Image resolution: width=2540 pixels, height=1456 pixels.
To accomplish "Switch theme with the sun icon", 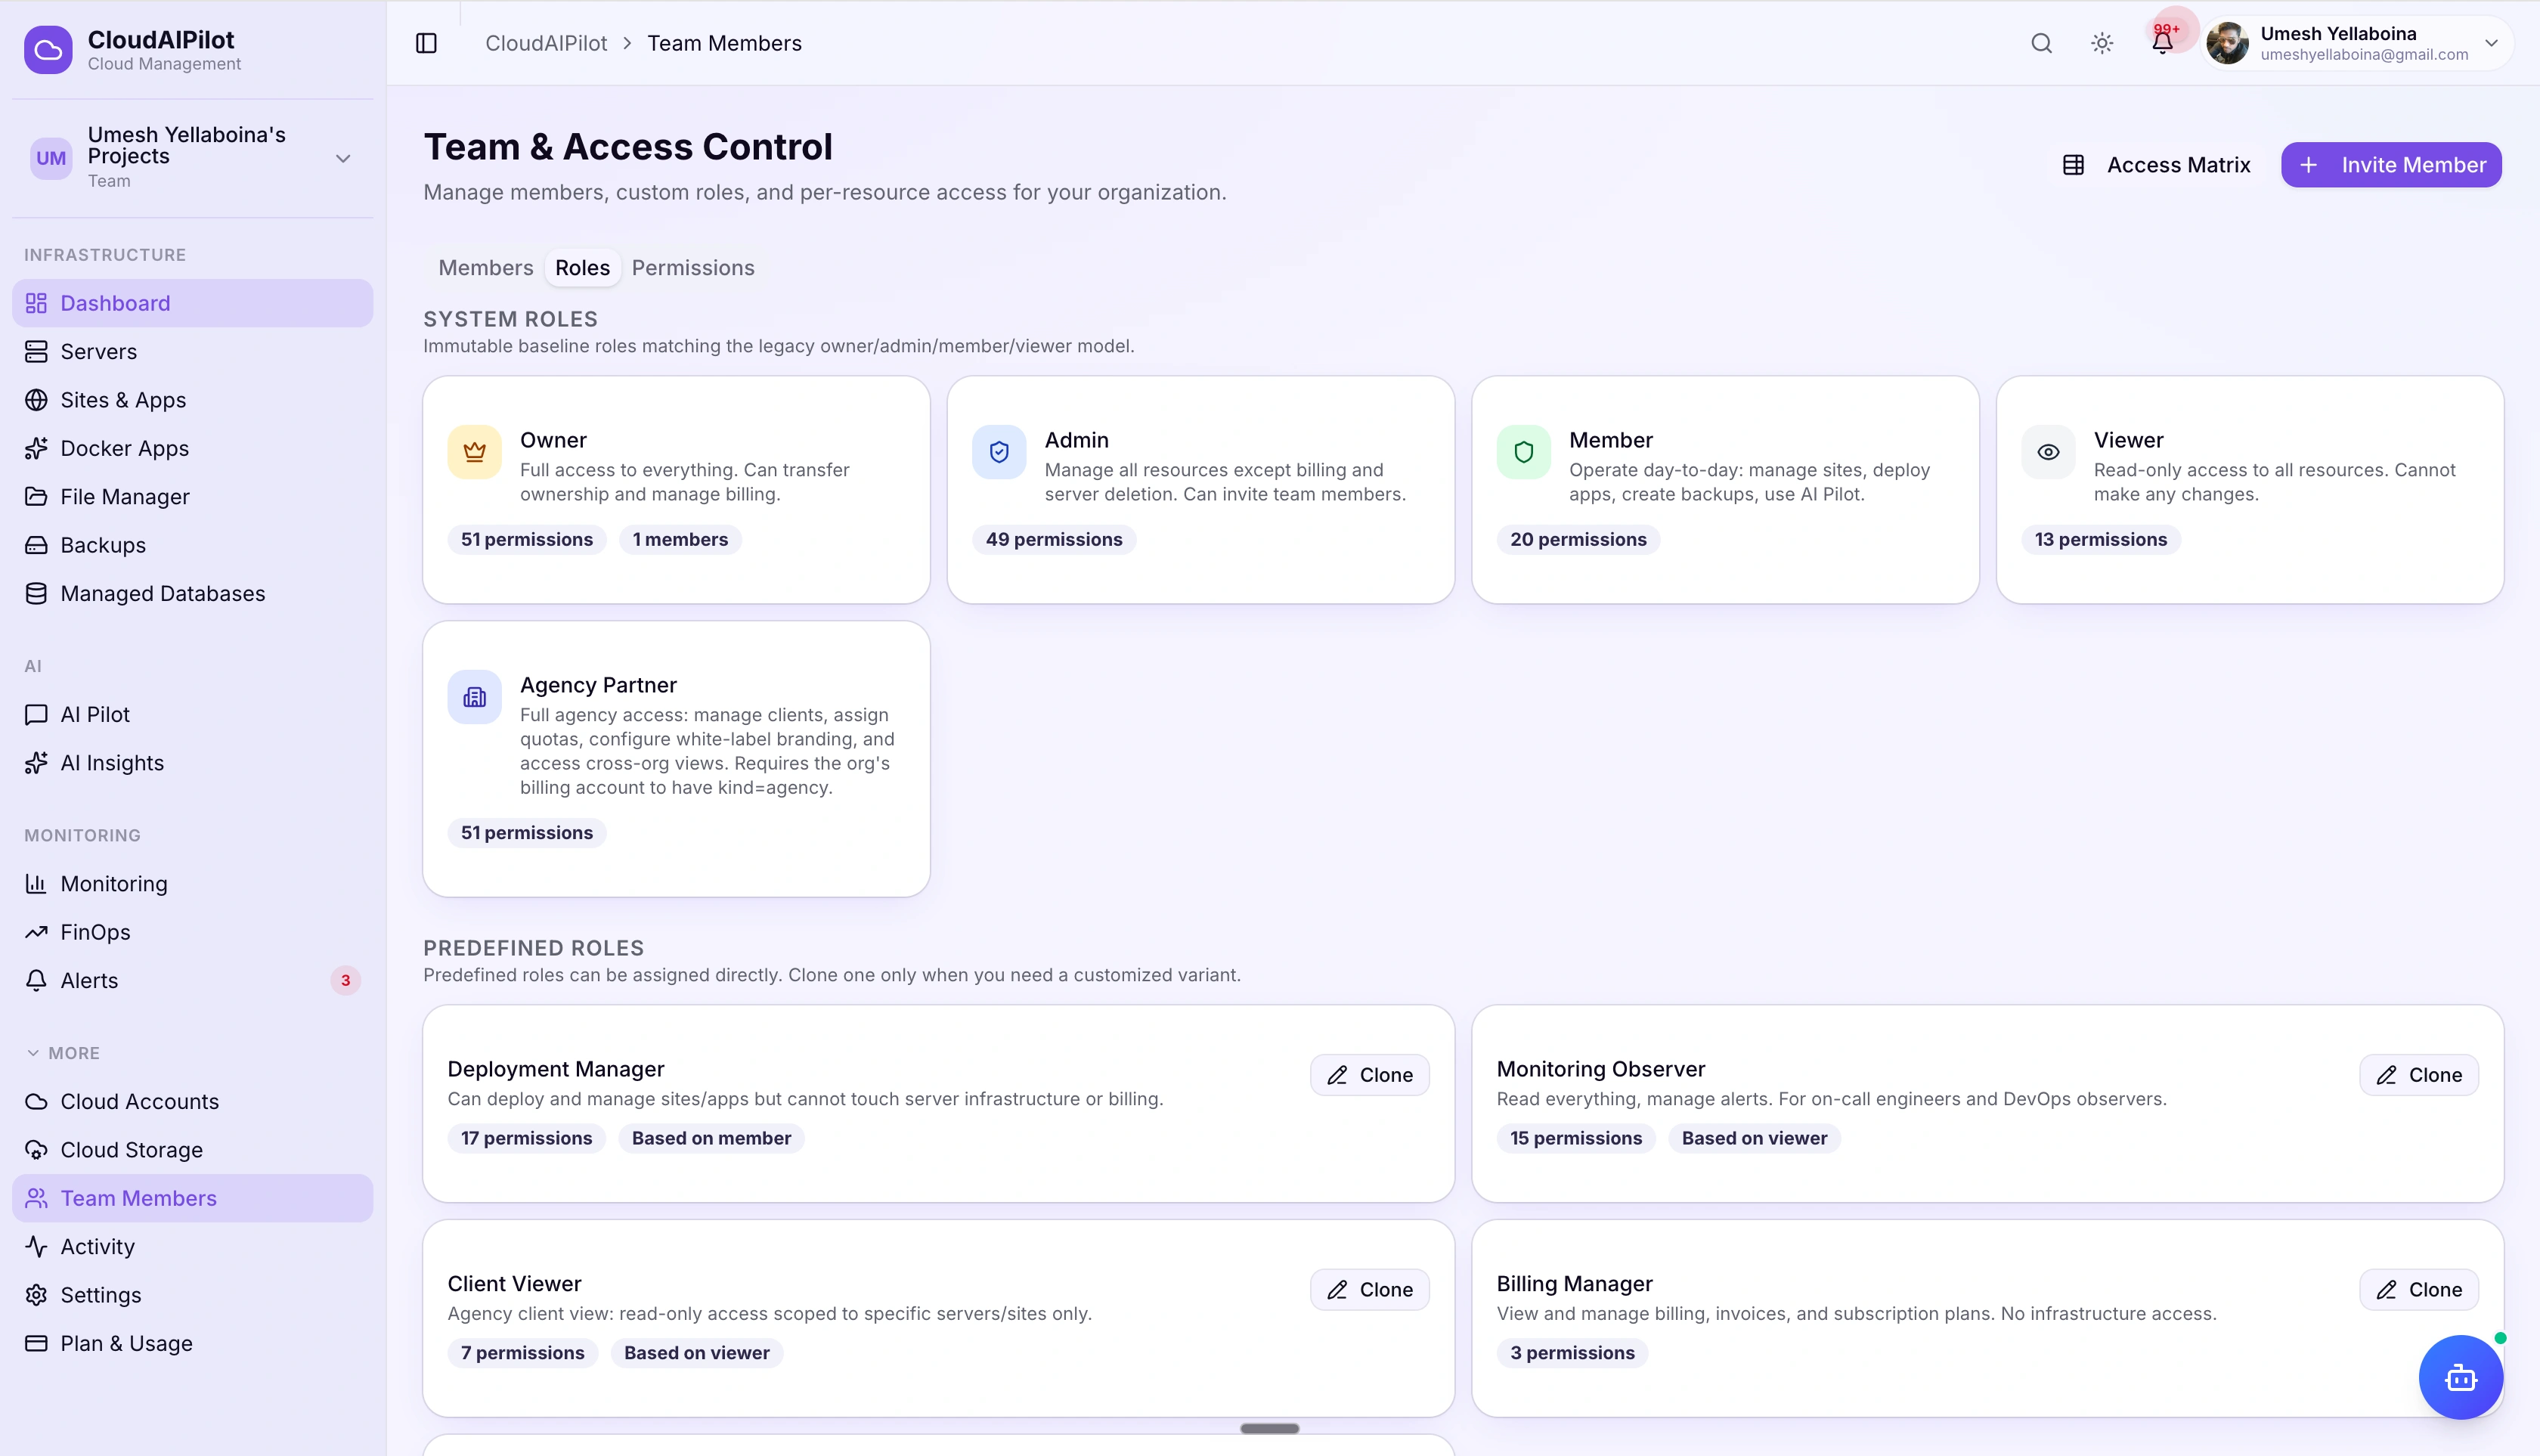I will coord(2102,43).
